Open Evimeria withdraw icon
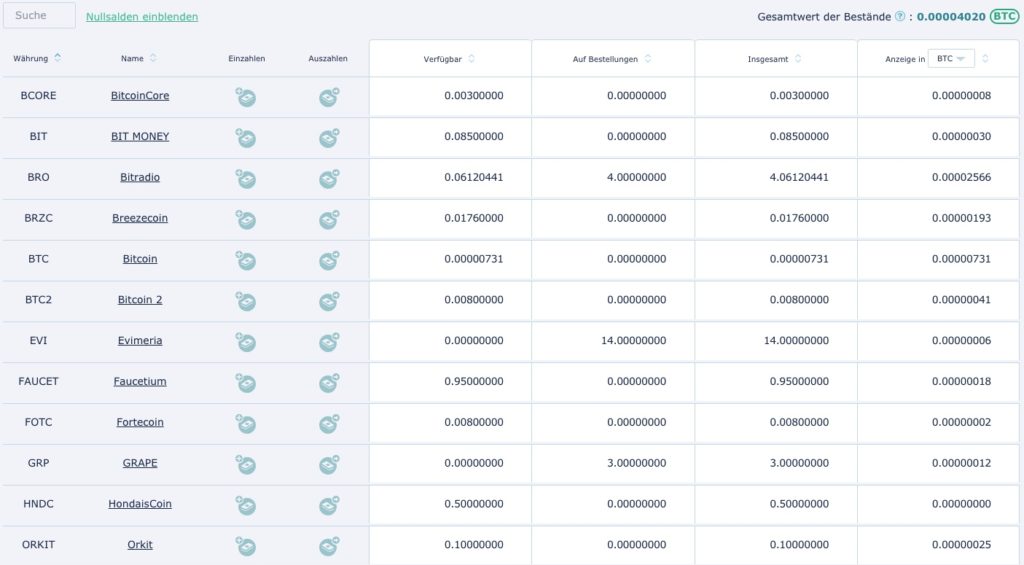The width and height of the screenshot is (1024, 565). click(329, 342)
